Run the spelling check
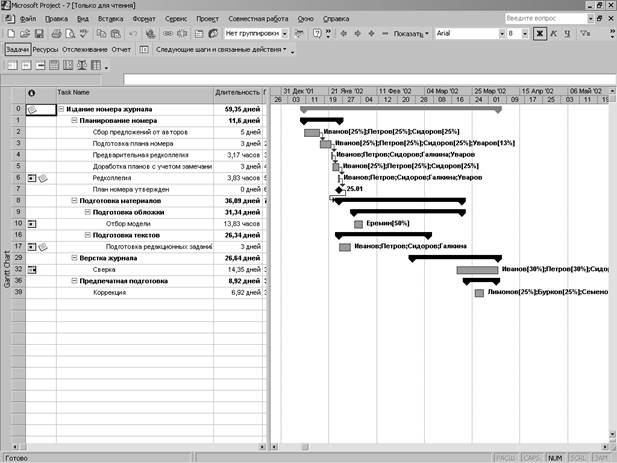 click(x=83, y=34)
